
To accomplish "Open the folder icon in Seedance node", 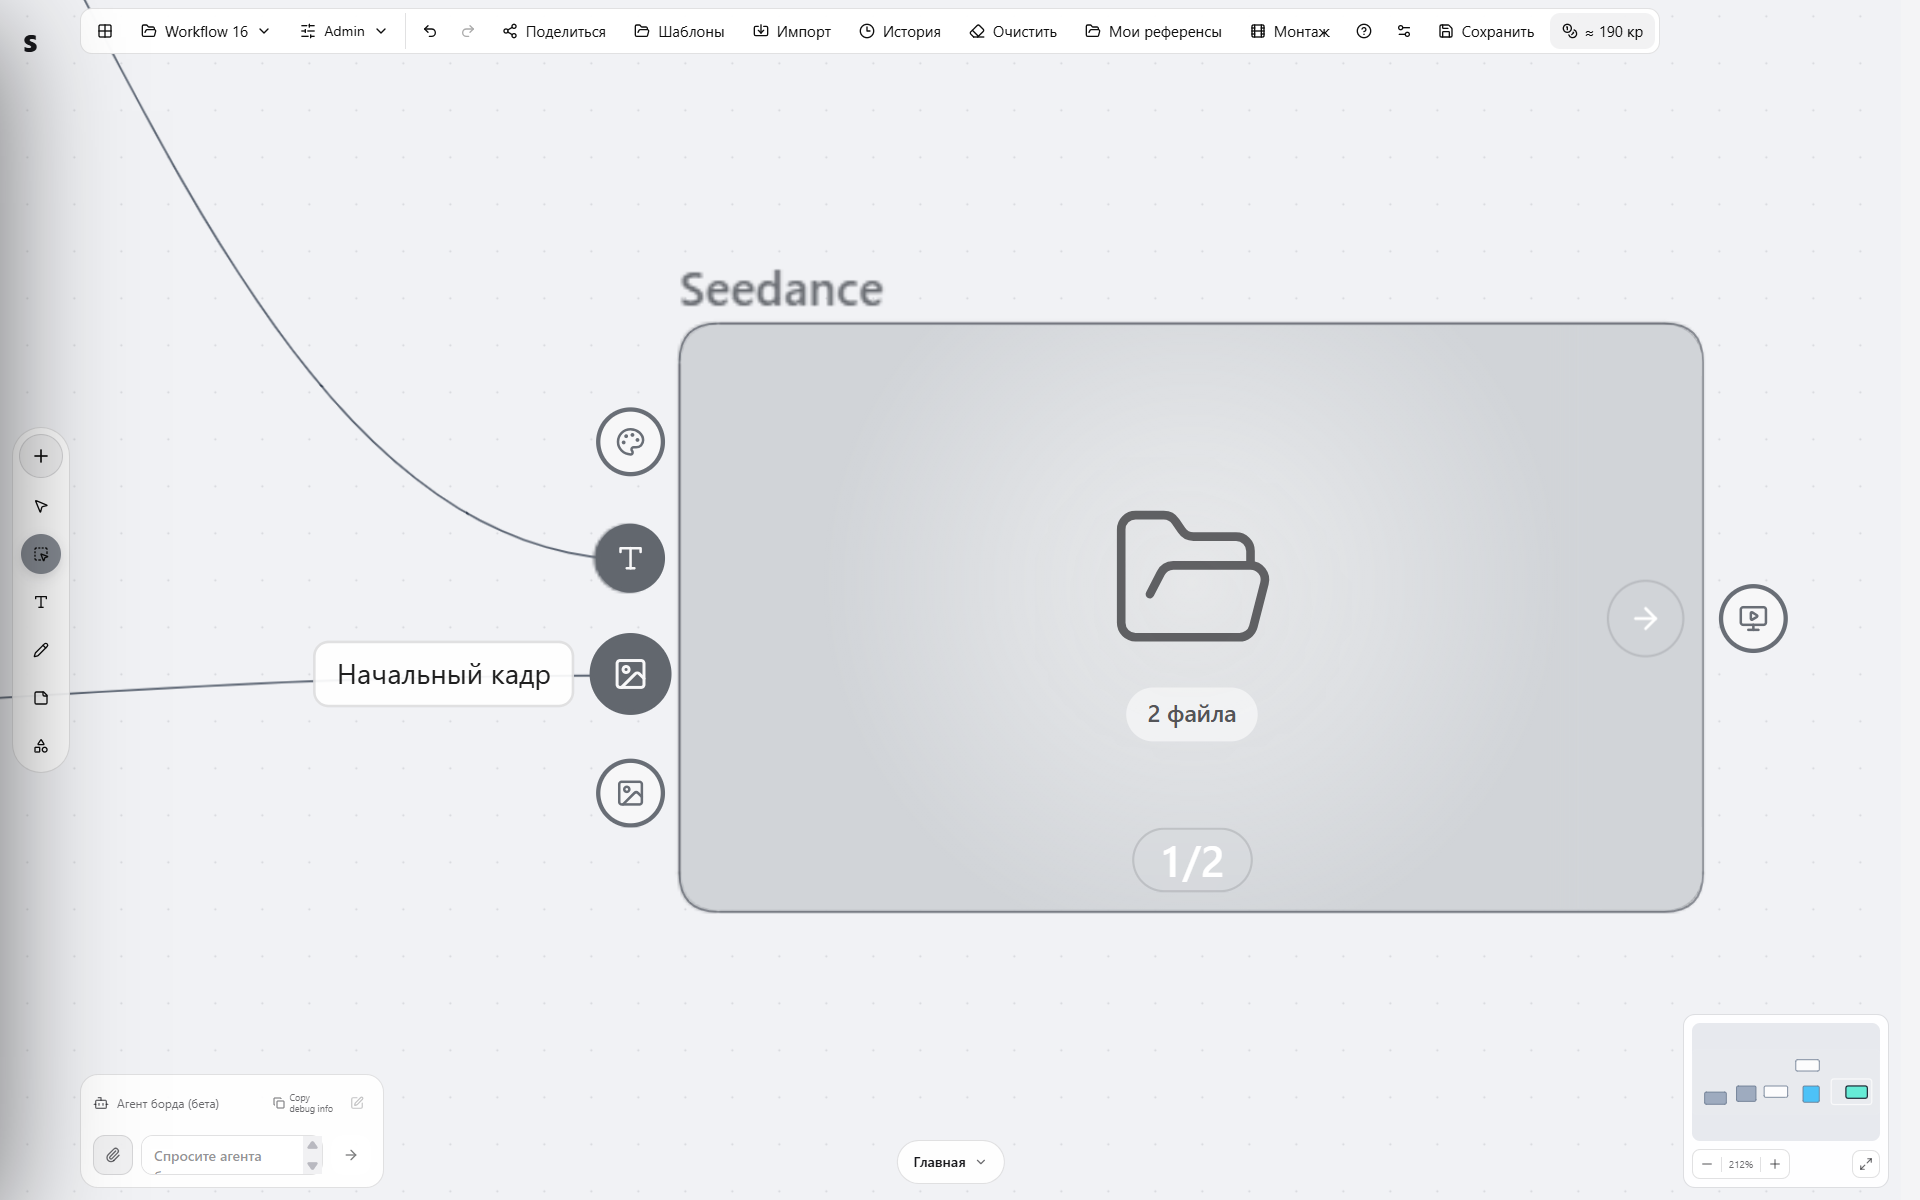I will (1192, 576).
